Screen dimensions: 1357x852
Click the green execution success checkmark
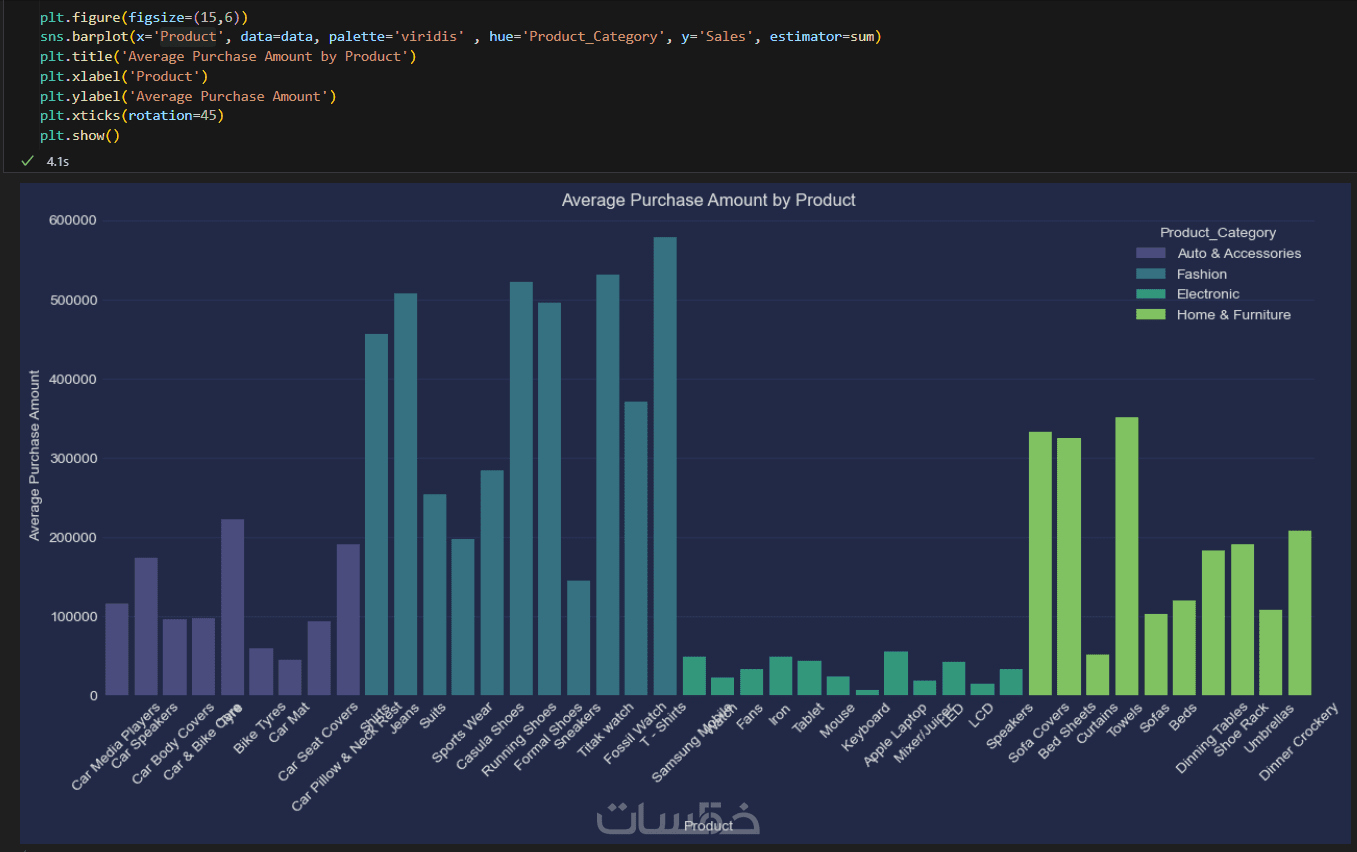pos(27,161)
